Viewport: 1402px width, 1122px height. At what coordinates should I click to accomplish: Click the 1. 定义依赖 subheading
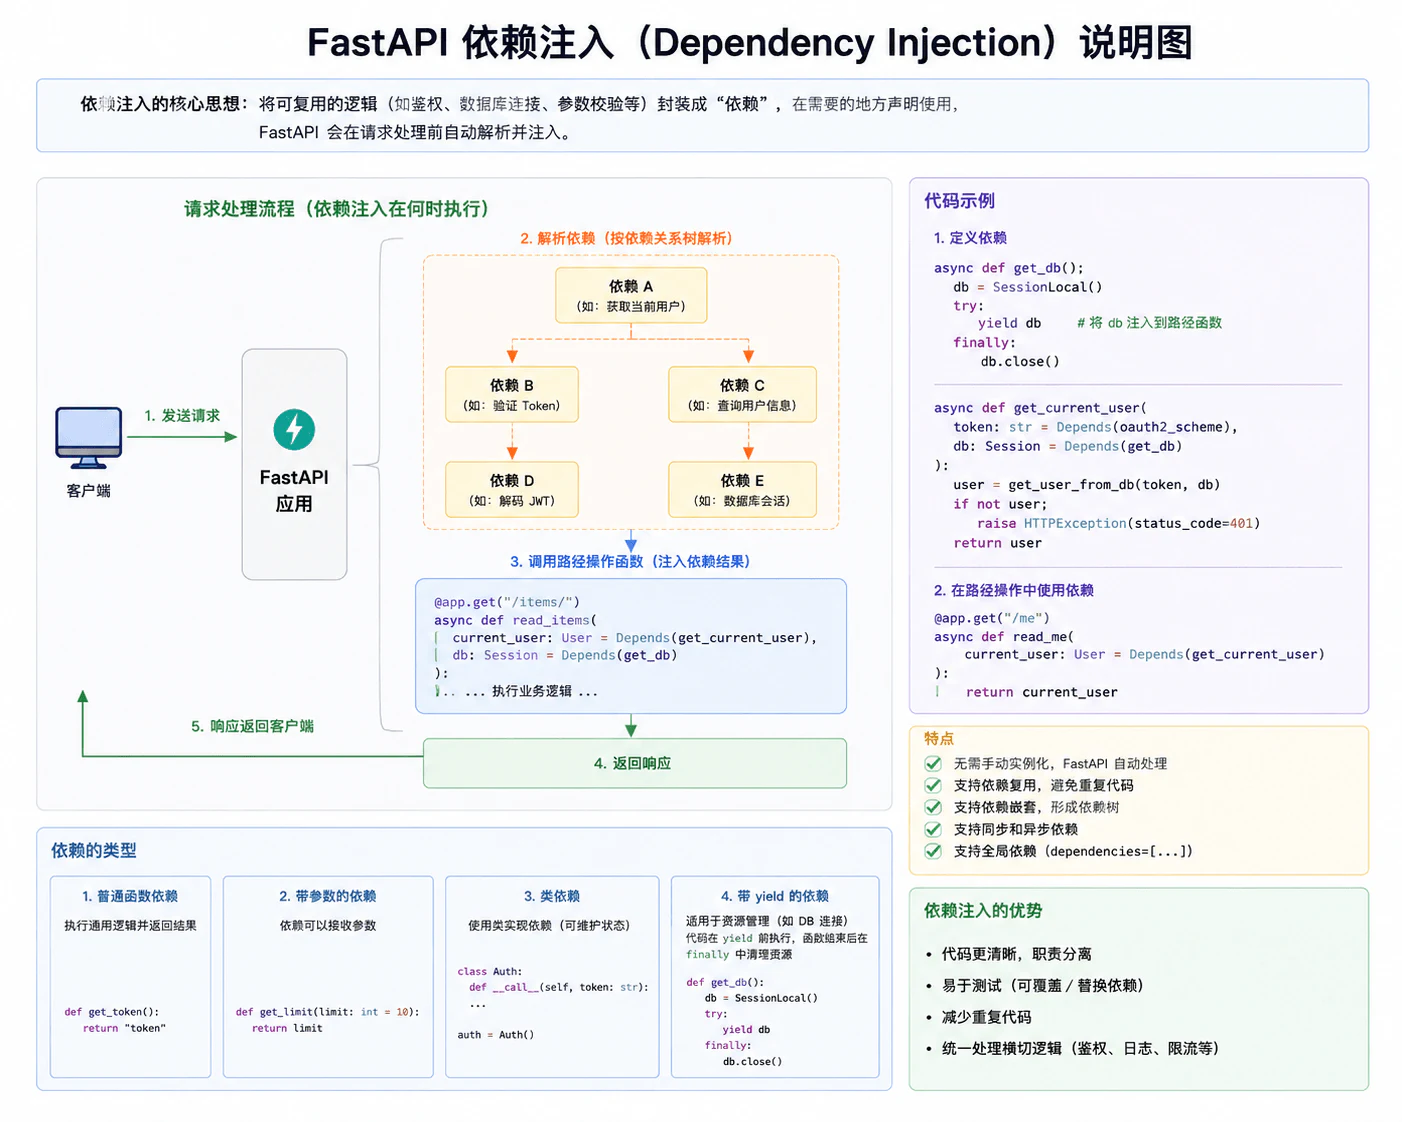click(970, 238)
